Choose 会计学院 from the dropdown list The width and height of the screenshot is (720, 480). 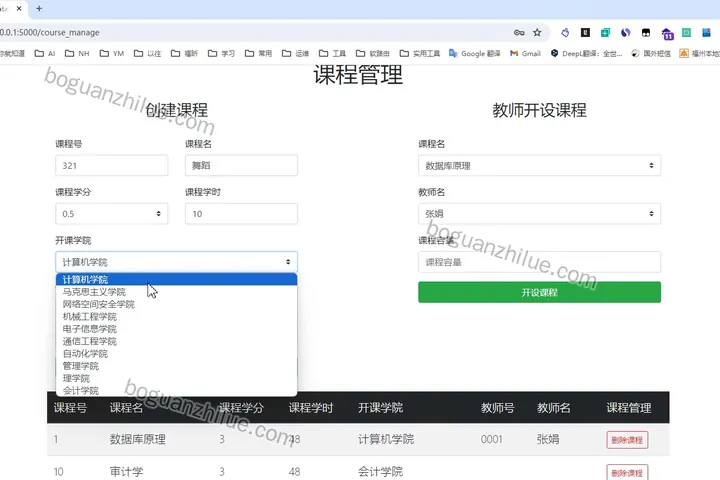click(176, 390)
